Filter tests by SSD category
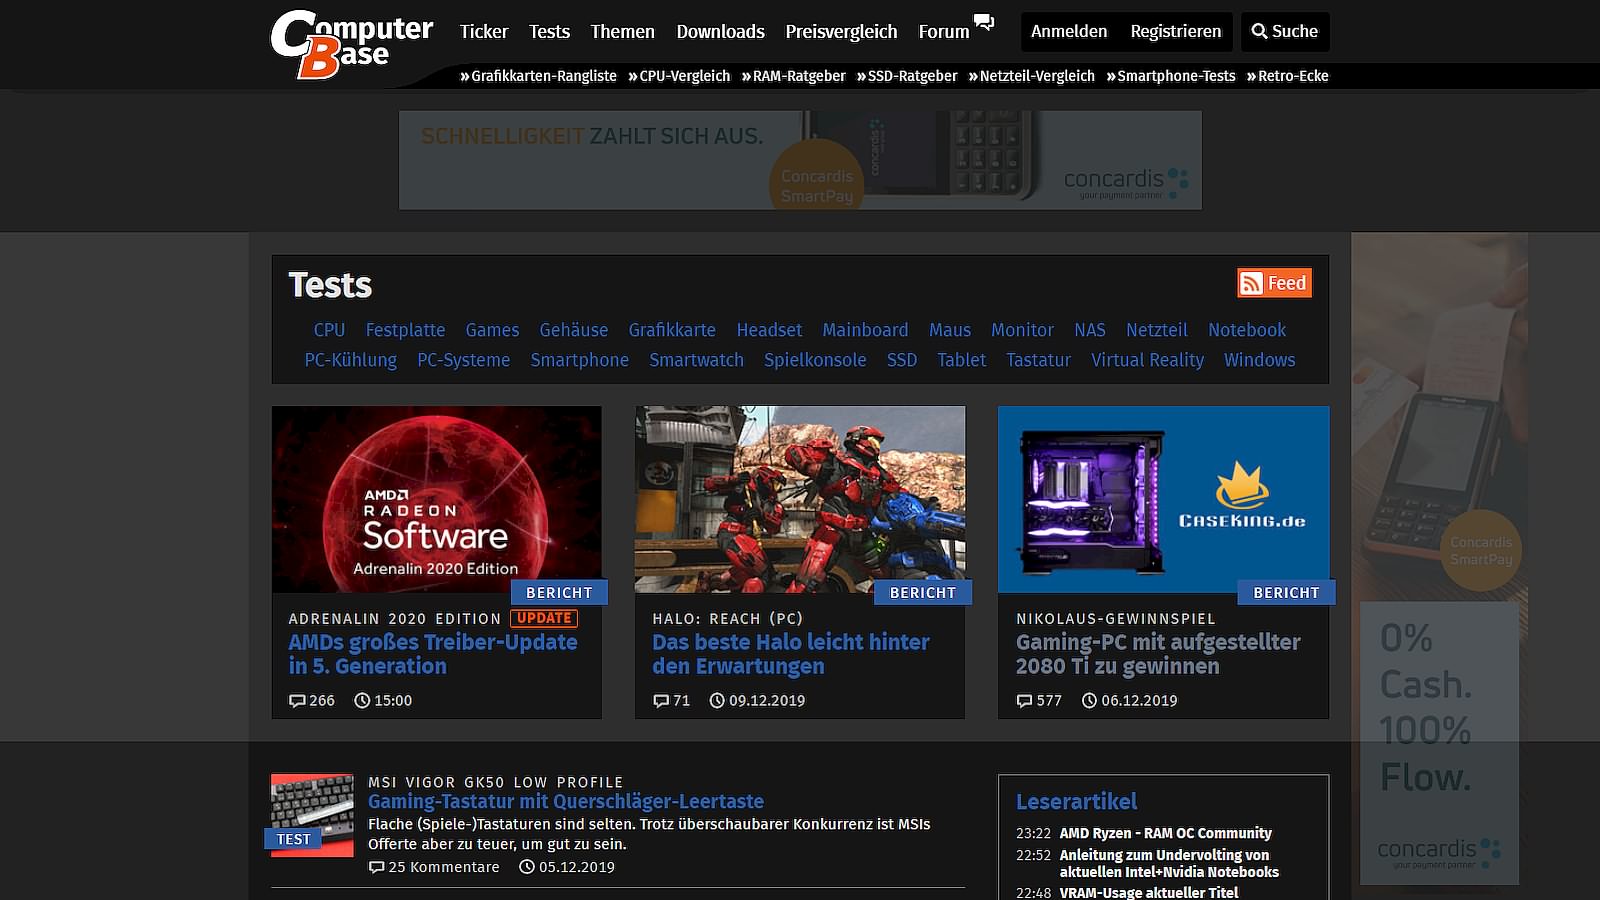The width and height of the screenshot is (1600, 900). click(x=902, y=360)
